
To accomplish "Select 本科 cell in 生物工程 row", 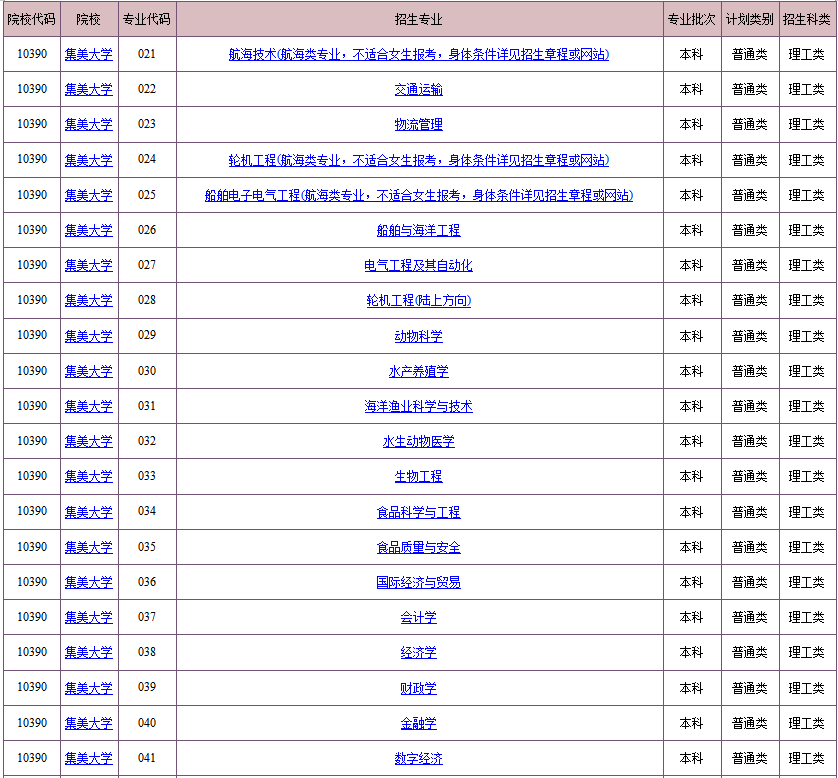I will 692,476.
